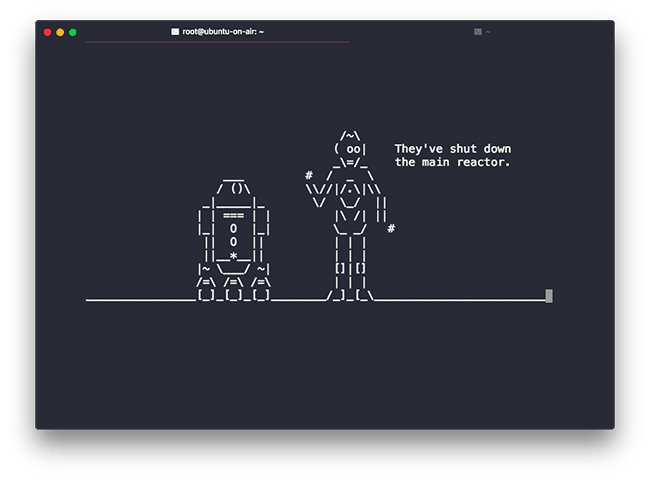
Task: Minimize the terminal with yellow button
Action: [60, 32]
